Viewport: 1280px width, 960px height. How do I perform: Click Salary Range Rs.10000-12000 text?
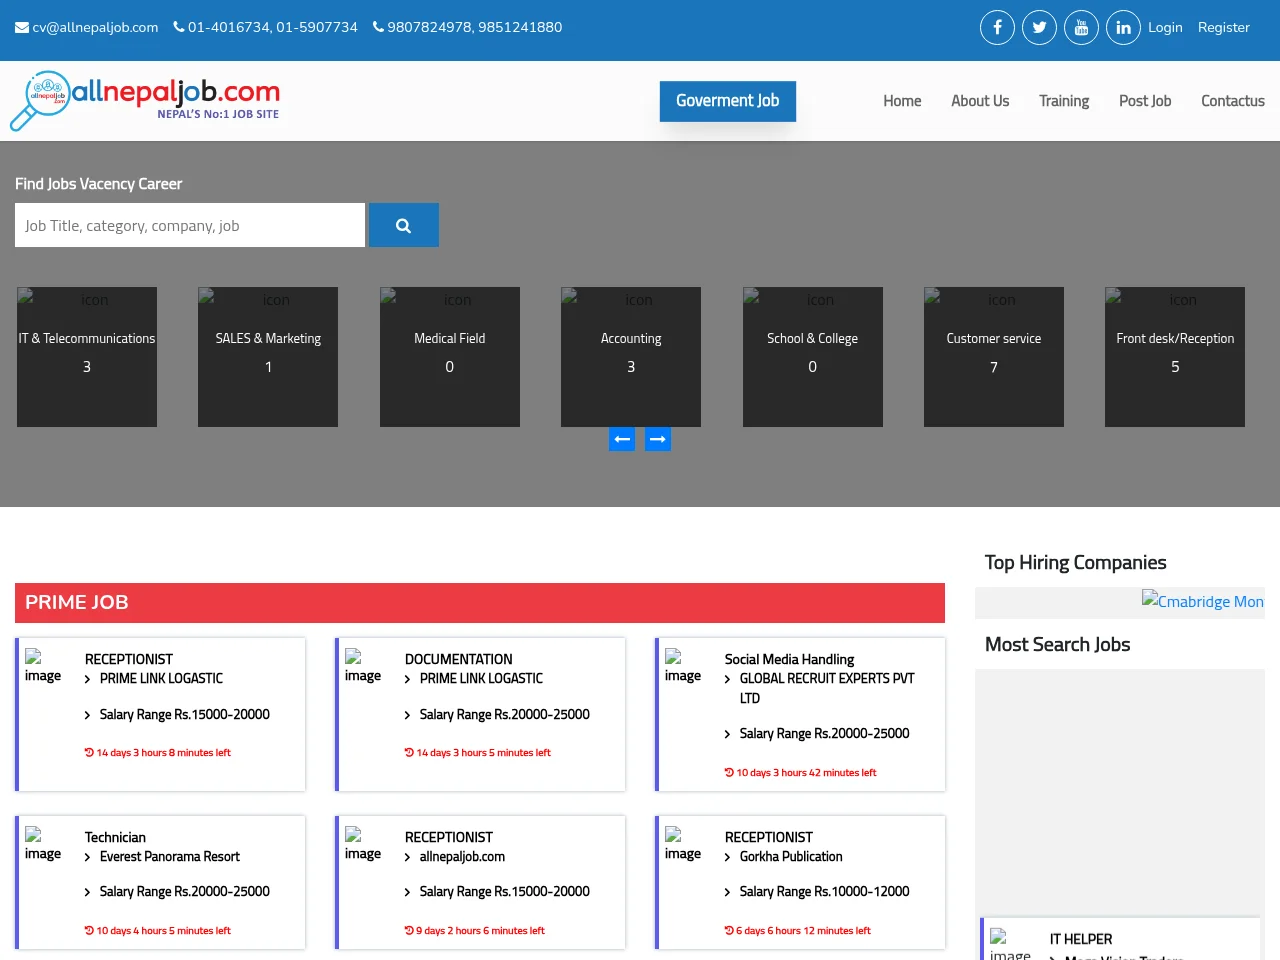coord(825,891)
